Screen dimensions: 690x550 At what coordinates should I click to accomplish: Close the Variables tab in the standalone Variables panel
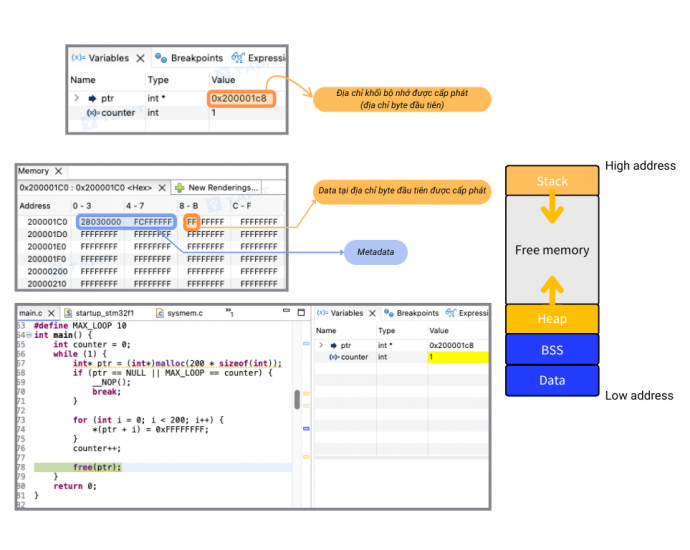pyautogui.click(x=140, y=58)
